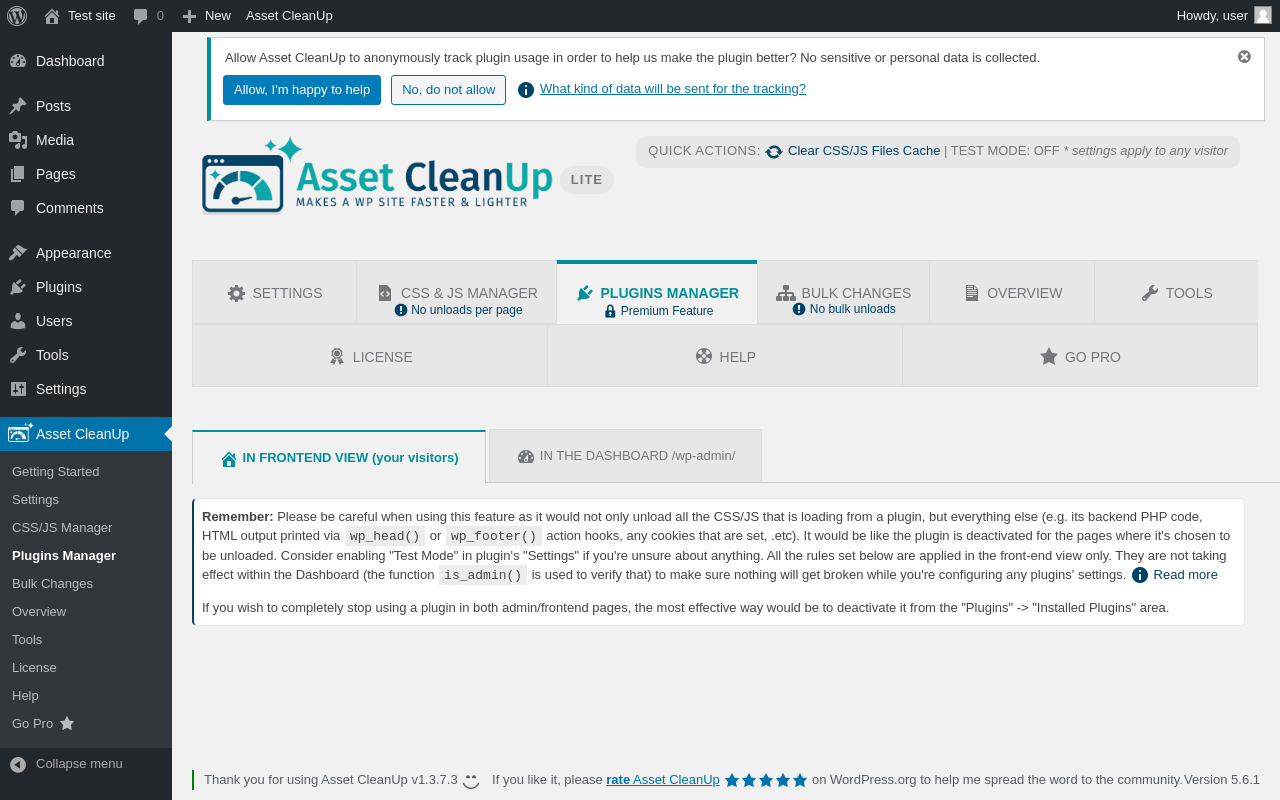Click the rate Asset CleanUp footer link

(x=663, y=780)
